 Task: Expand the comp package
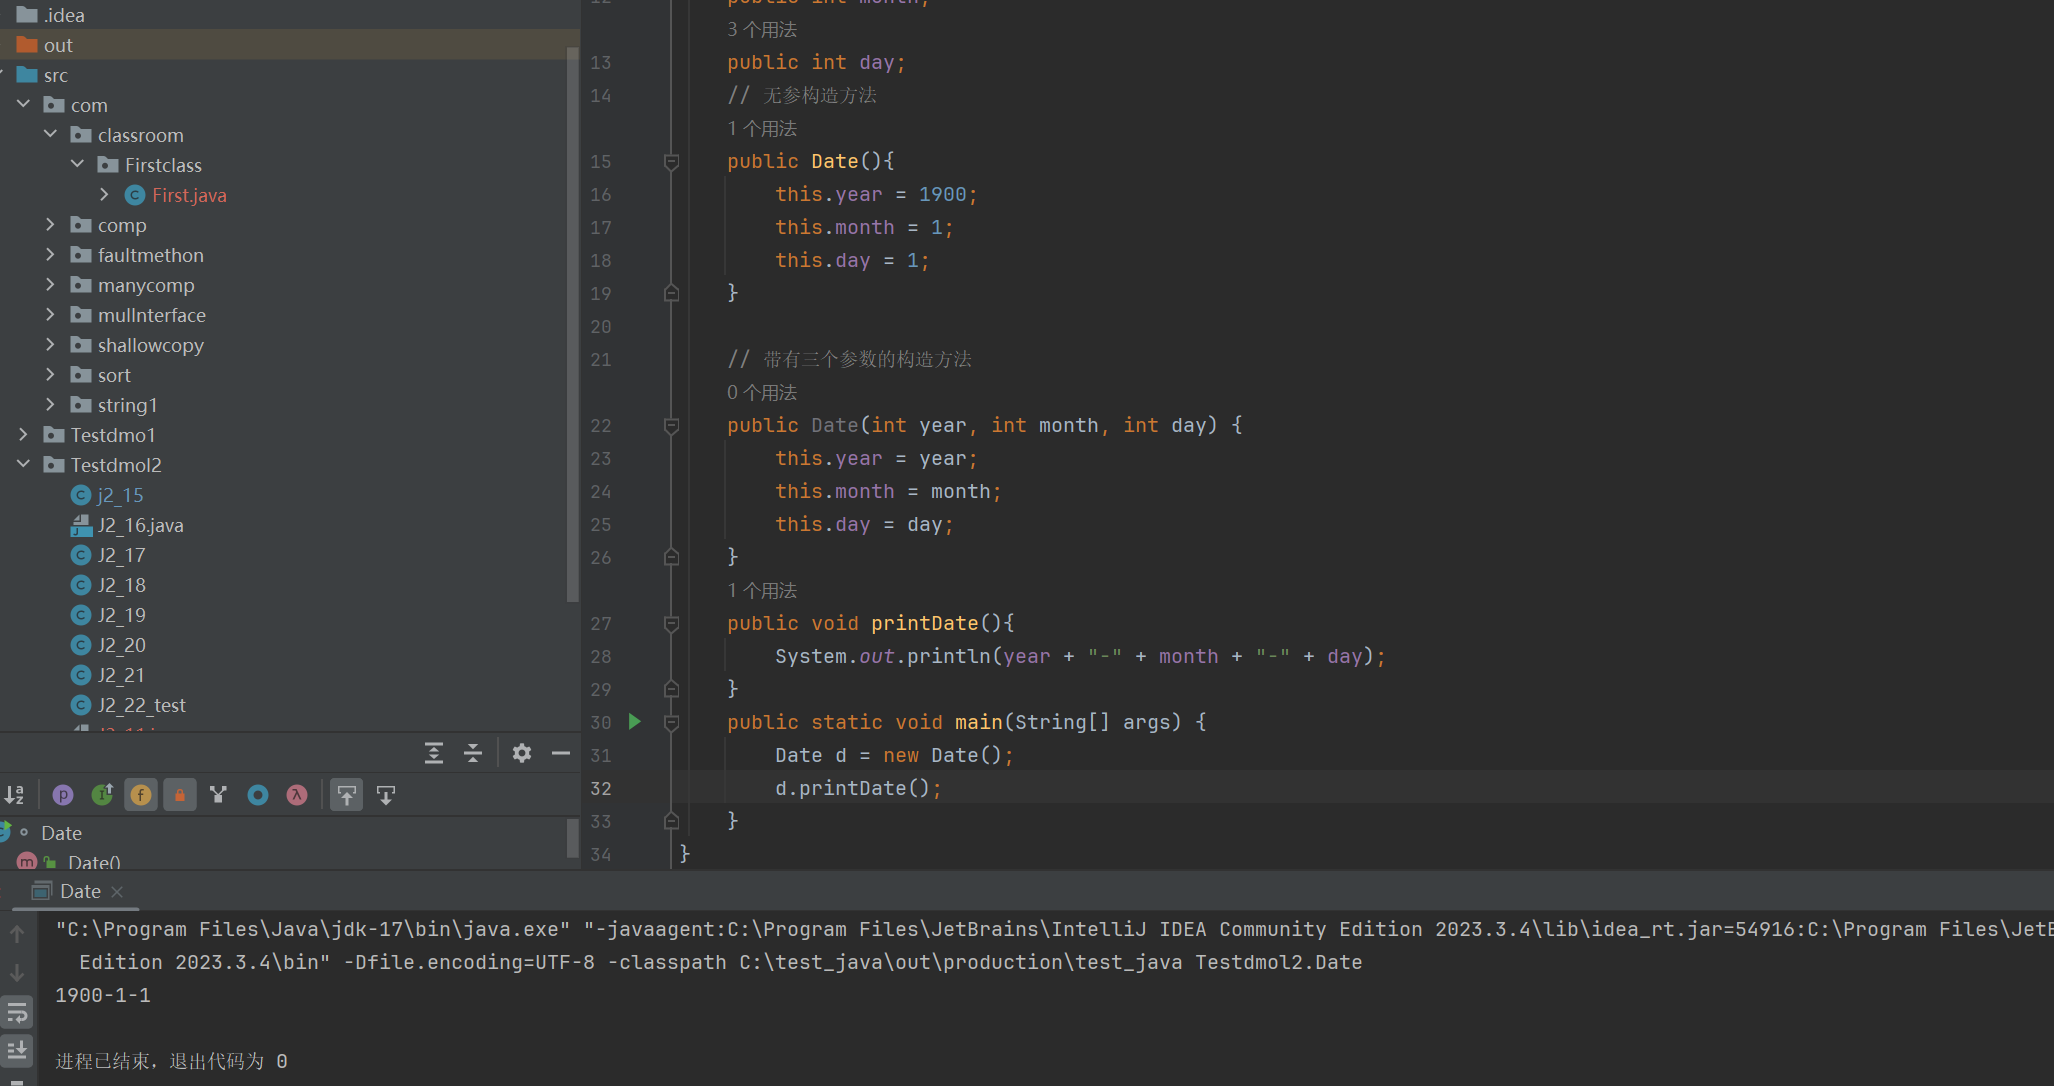(x=50, y=225)
